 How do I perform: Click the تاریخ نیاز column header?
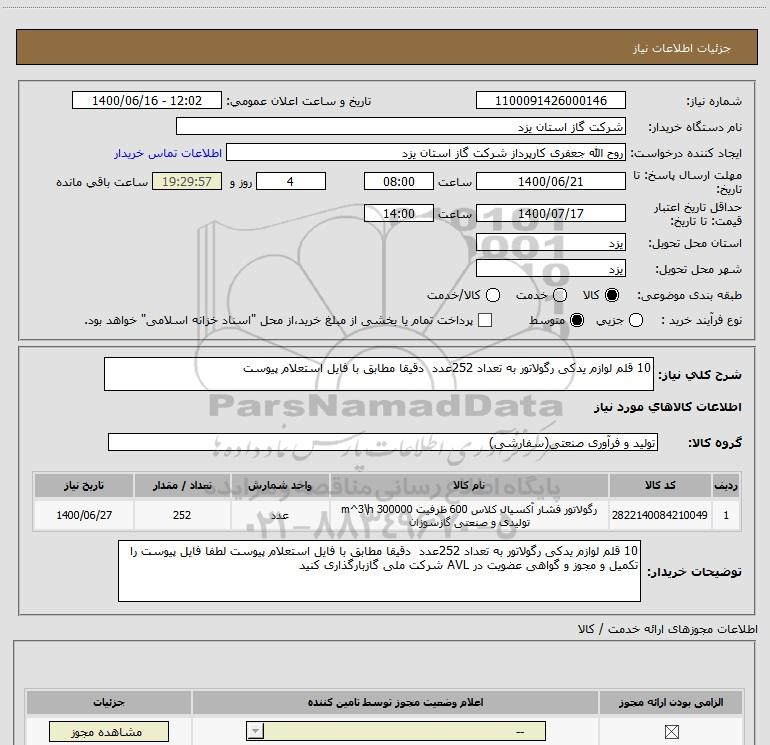tap(83, 485)
